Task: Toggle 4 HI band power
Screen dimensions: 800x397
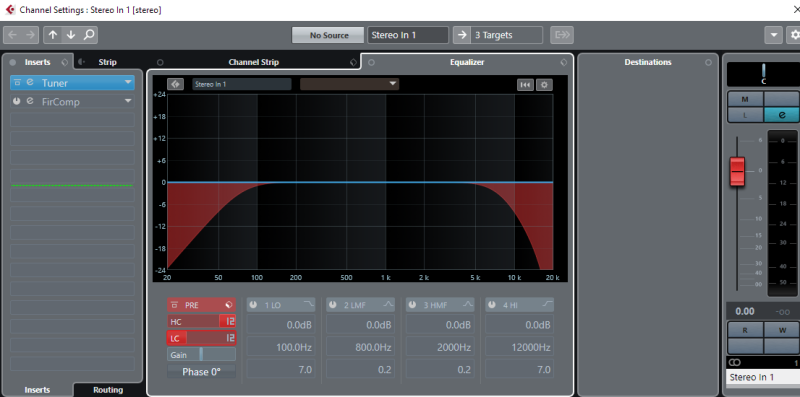Action: (x=492, y=305)
